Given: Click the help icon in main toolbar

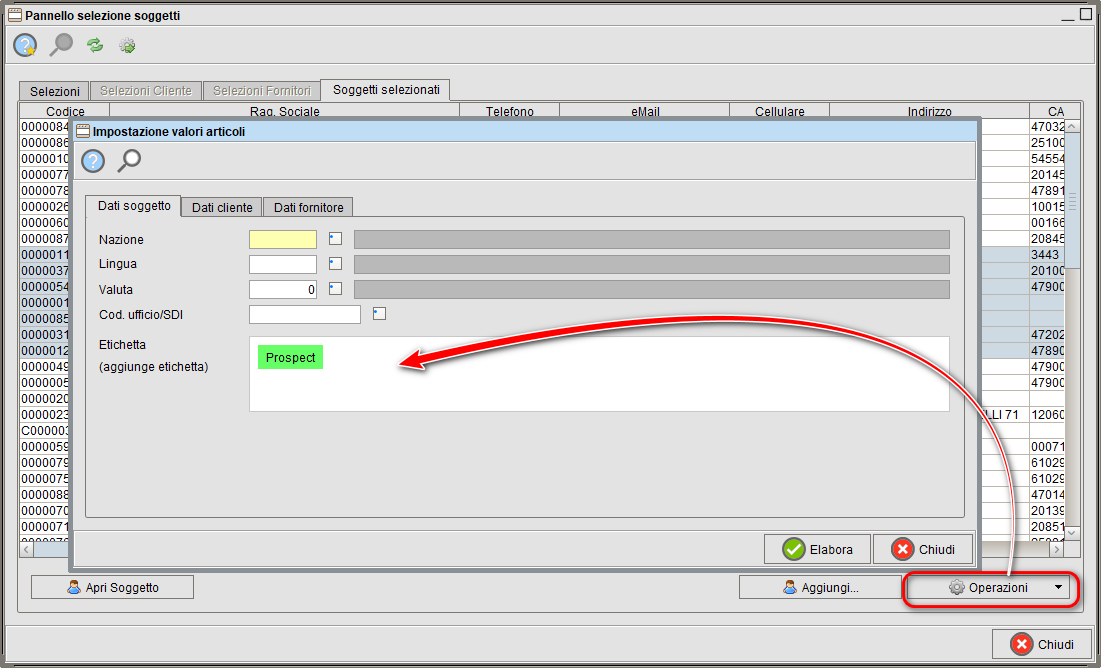Looking at the screenshot, I should click(x=25, y=45).
